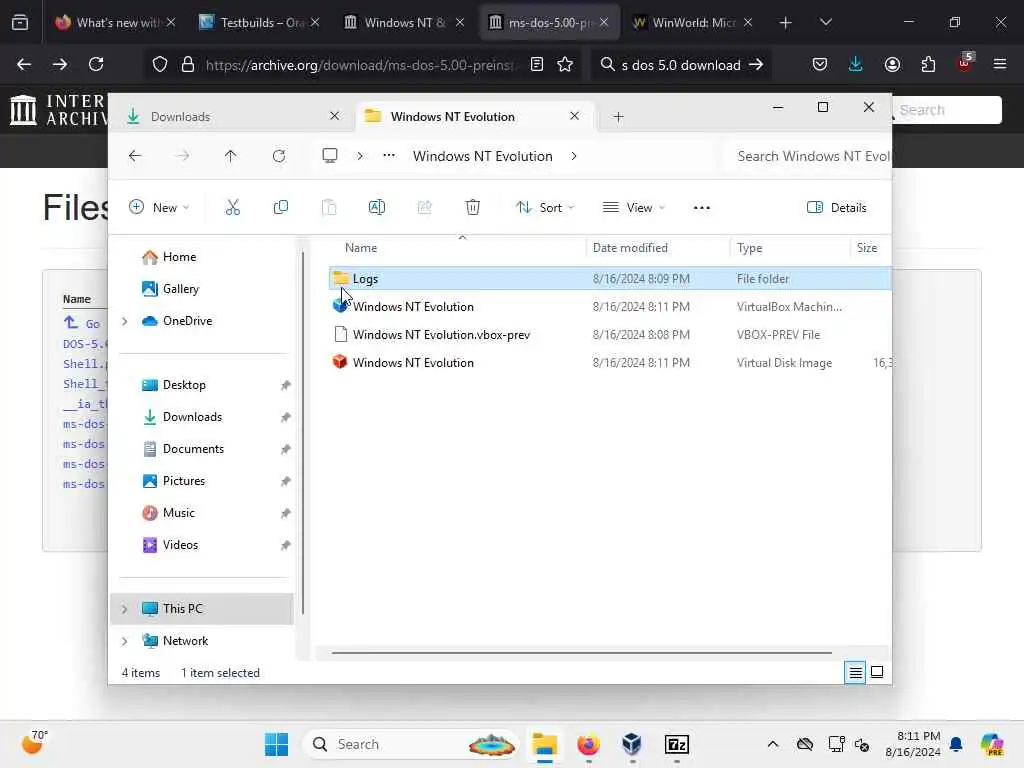
Task: Open Firefox bookmark star icon
Action: click(565, 64)
